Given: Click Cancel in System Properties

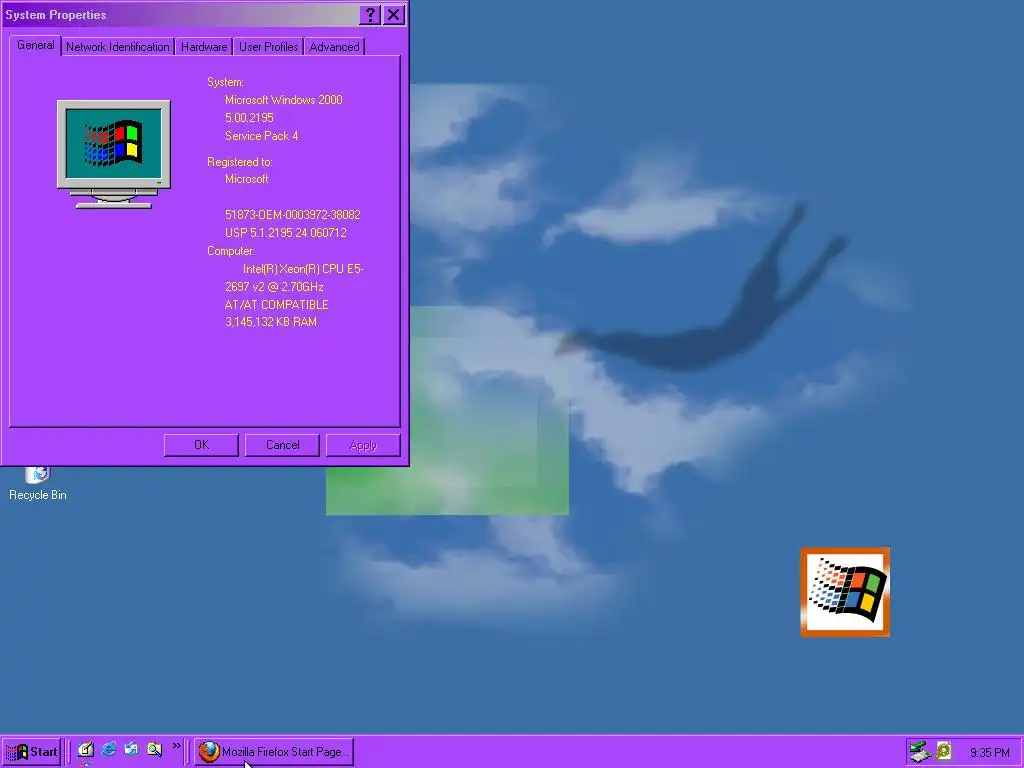Looking at the screenshot, I should tap(282, 445).
